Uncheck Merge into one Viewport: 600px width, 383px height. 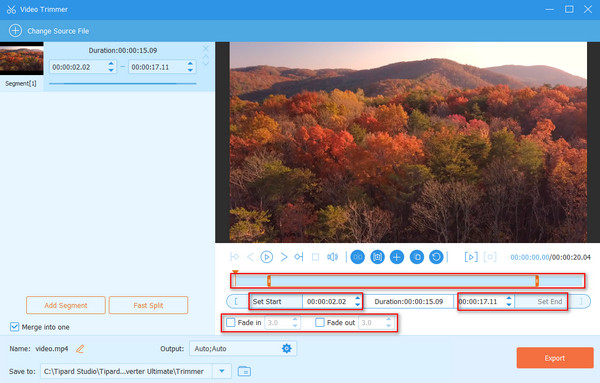(14, 327)
